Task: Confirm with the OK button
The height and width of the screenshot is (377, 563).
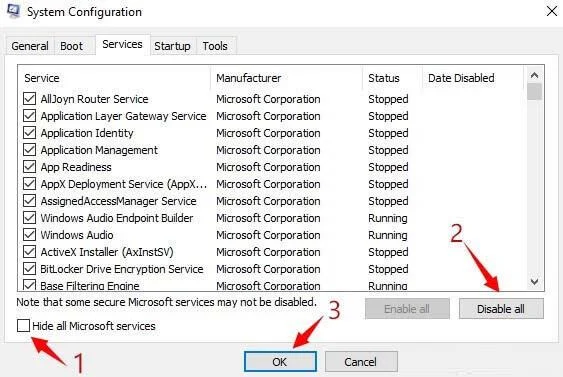Action: coord(280,362)
